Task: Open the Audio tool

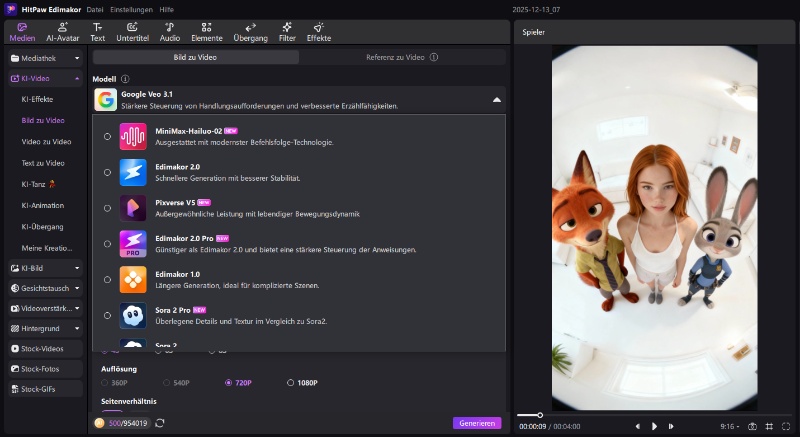Action: tap(169, 32)
